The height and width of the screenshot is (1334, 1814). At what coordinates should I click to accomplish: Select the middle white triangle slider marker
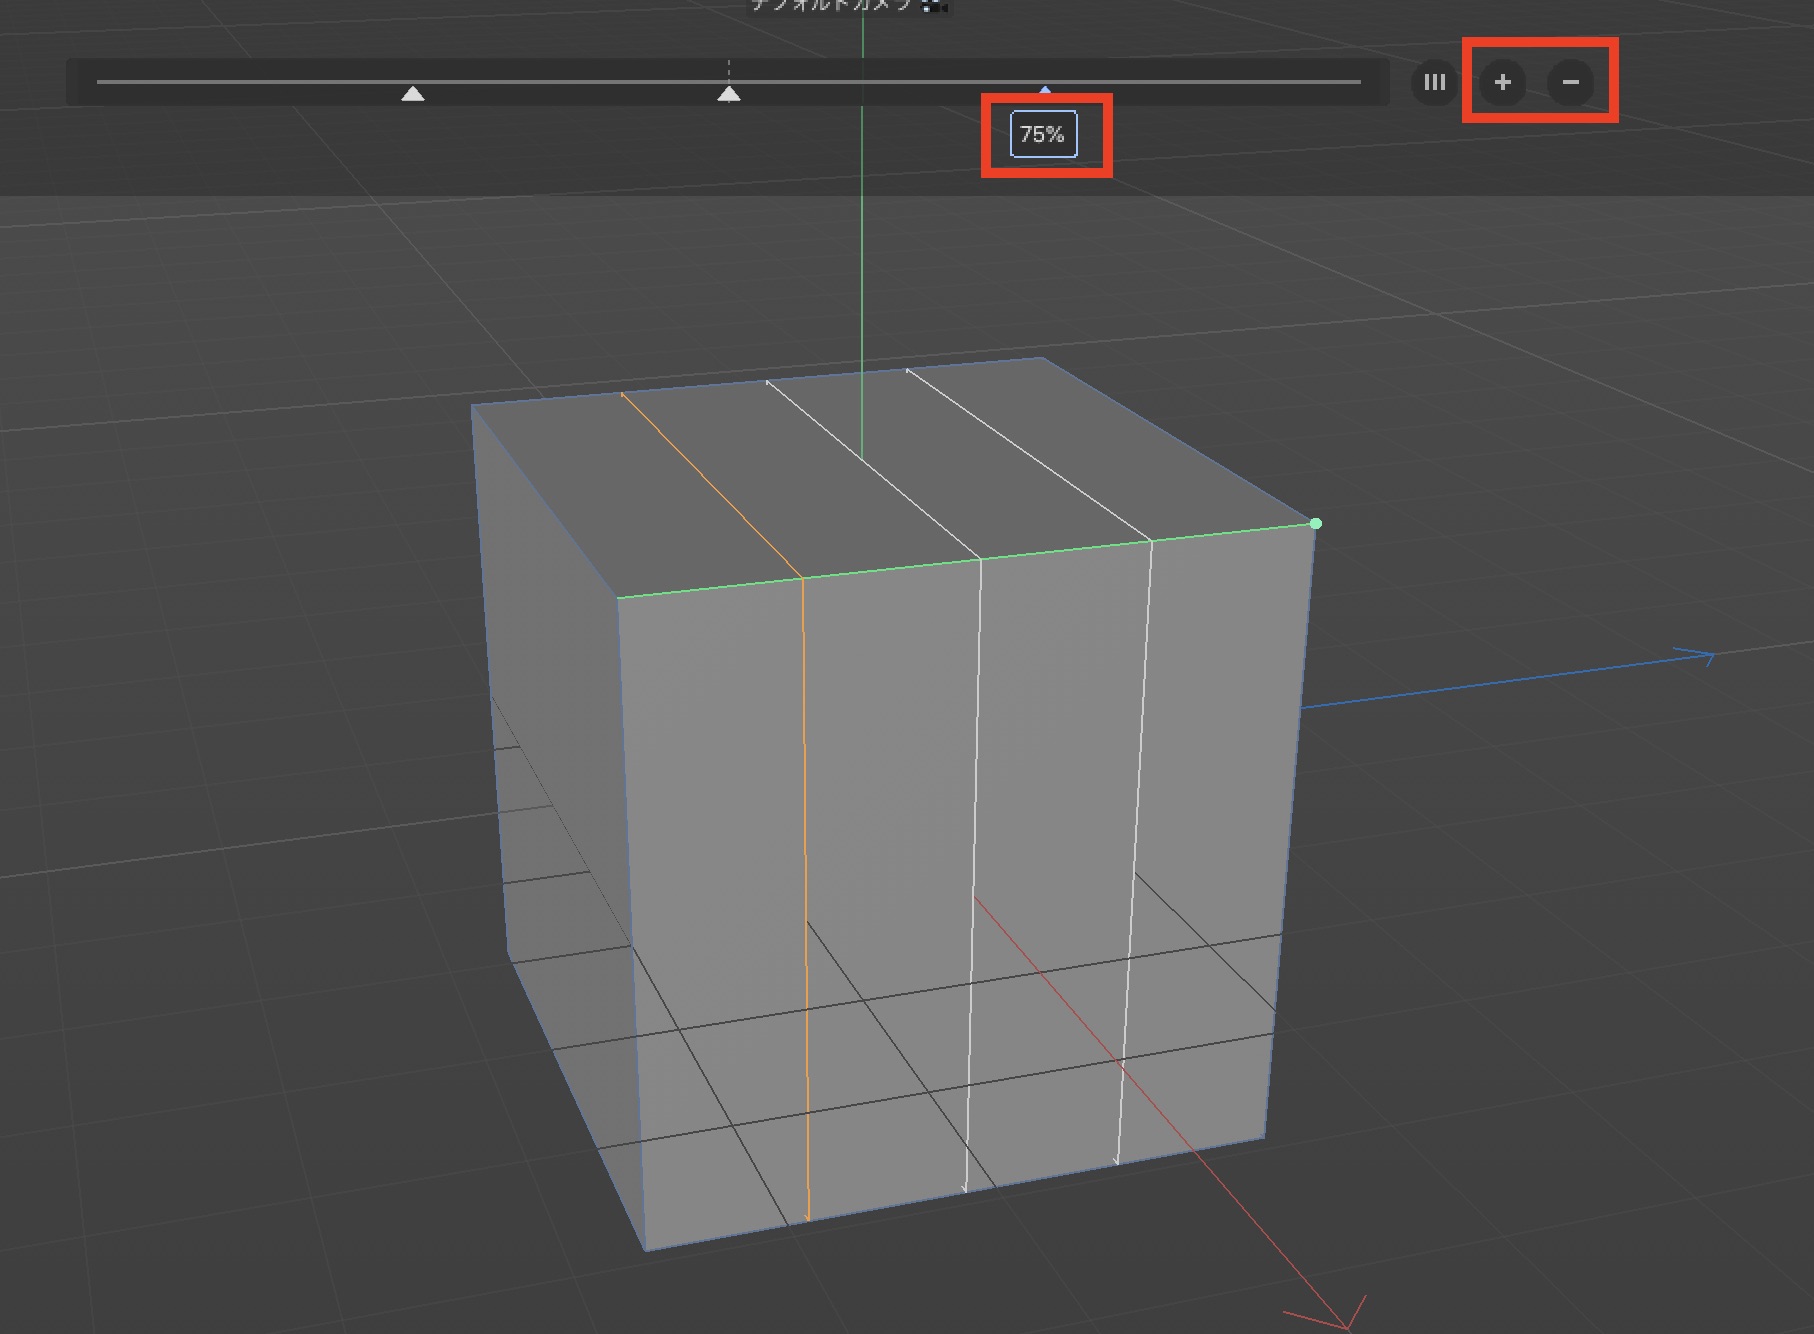tap(729, 94)
